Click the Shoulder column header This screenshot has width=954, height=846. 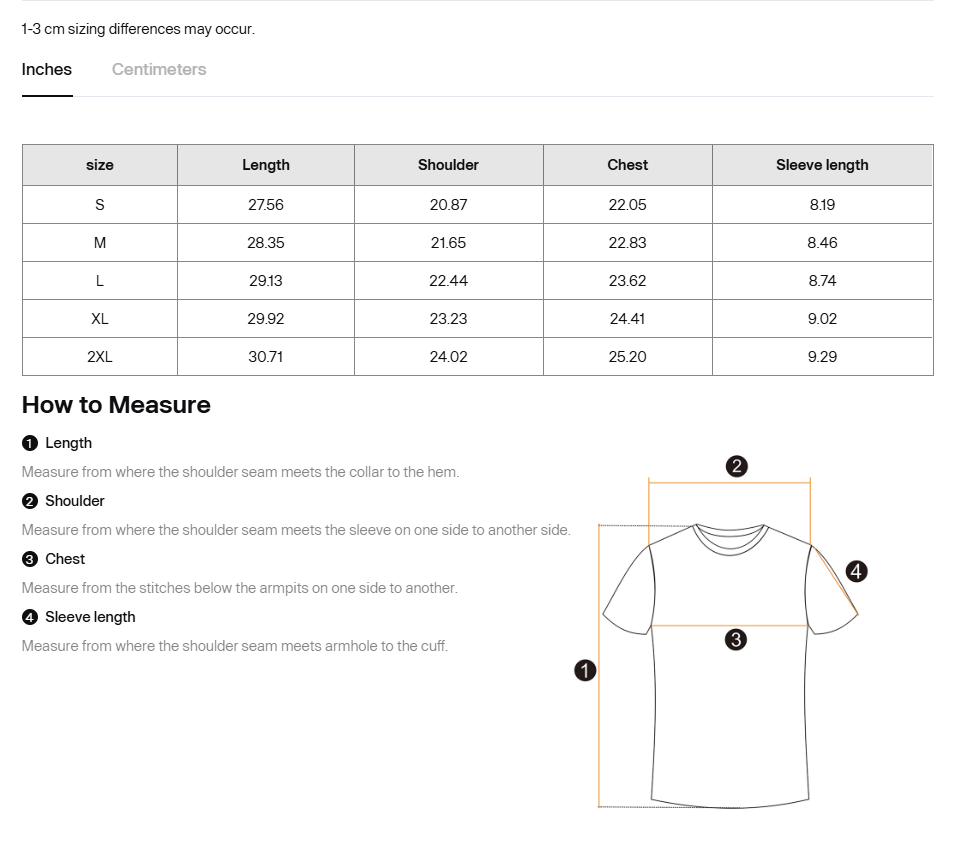coord(448,165)
